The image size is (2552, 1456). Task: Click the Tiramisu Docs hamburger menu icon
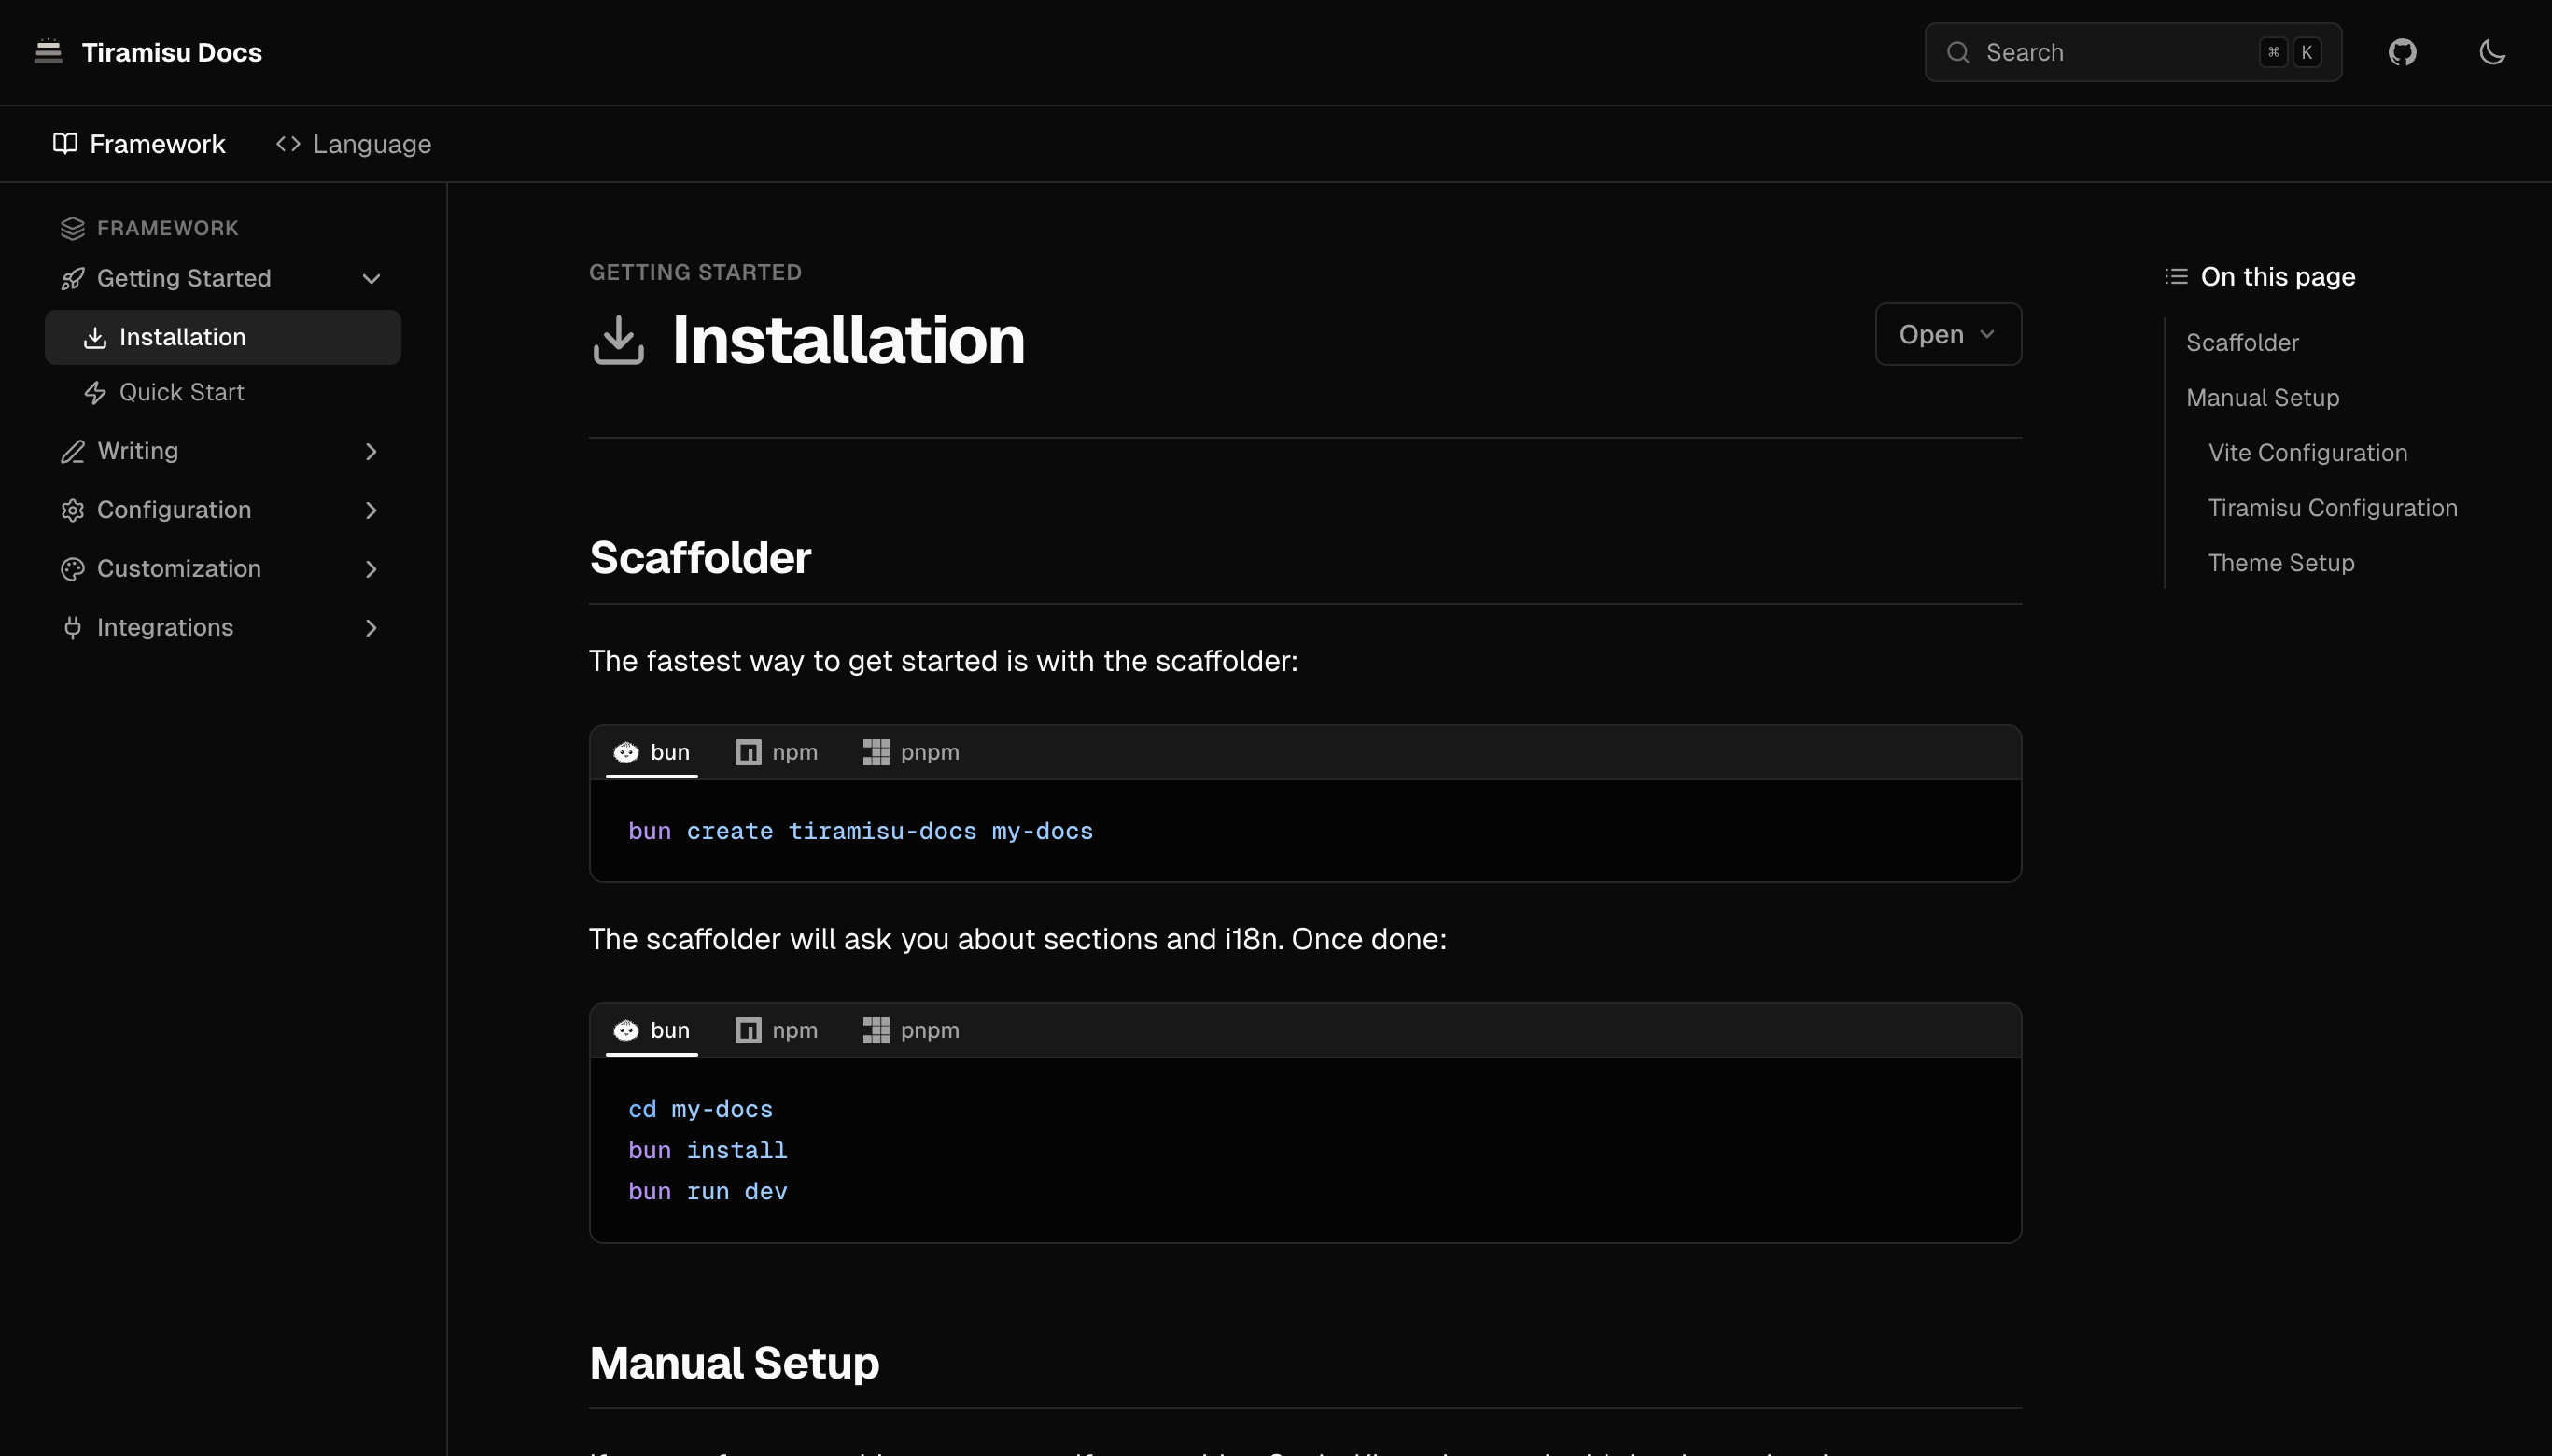(x=46, y=51)
